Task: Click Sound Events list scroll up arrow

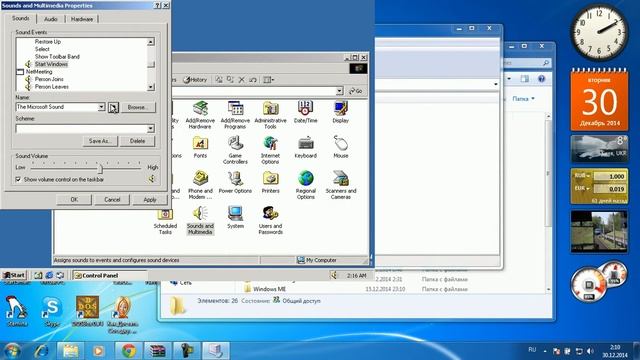Action: [x=151, y=42]
